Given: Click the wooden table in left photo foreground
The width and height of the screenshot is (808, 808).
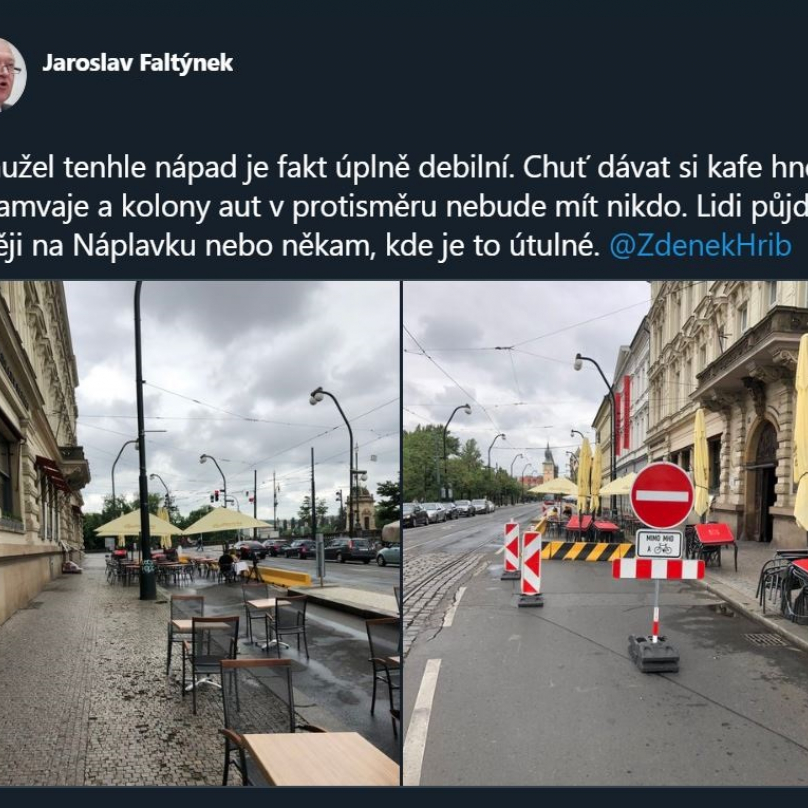Looking at the screenshot, I should [320, 759].
